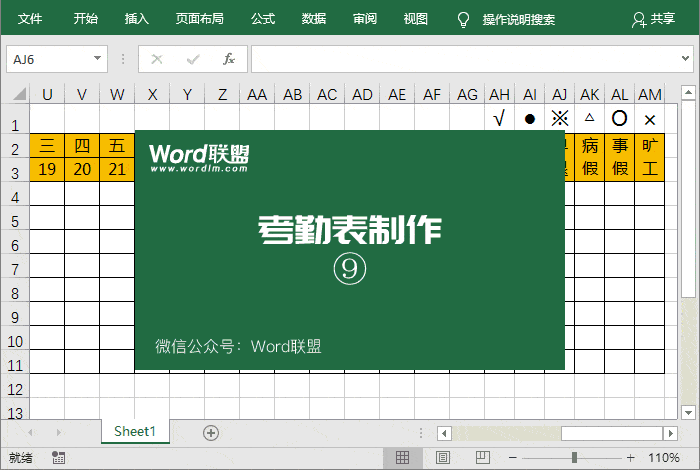Click the 共享 share button
Screen dimensions: 700x470
[654, 19]
